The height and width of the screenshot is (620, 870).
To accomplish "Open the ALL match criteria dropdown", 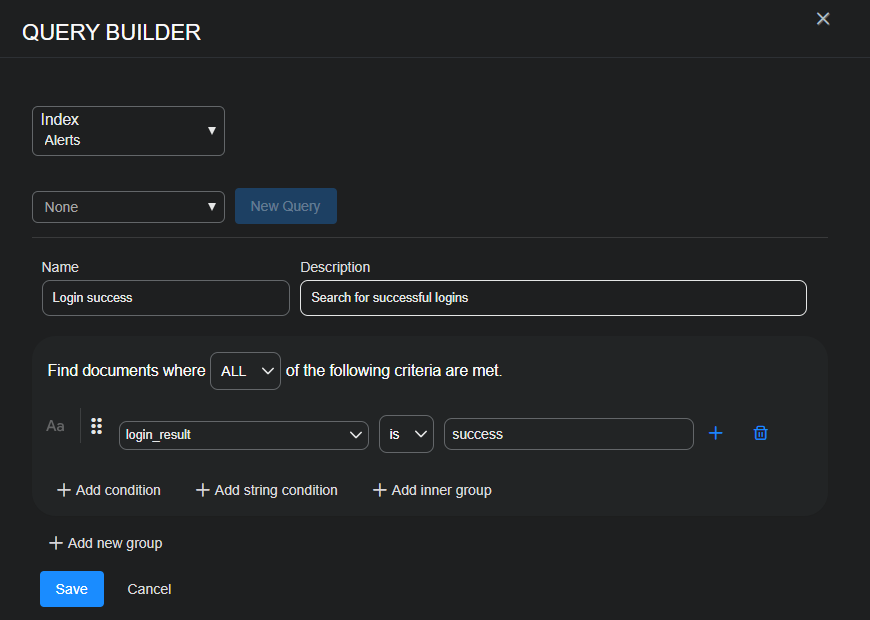I will click(244, 370).
